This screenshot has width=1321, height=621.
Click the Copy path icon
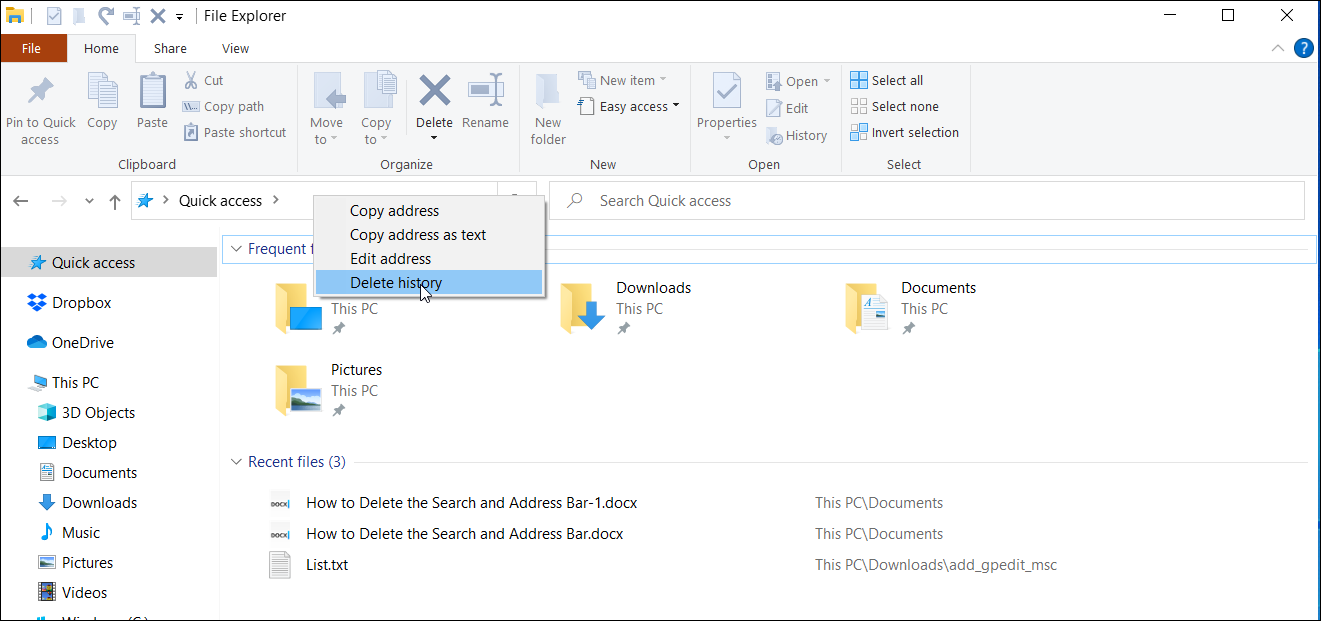click(x=192, y=106)
